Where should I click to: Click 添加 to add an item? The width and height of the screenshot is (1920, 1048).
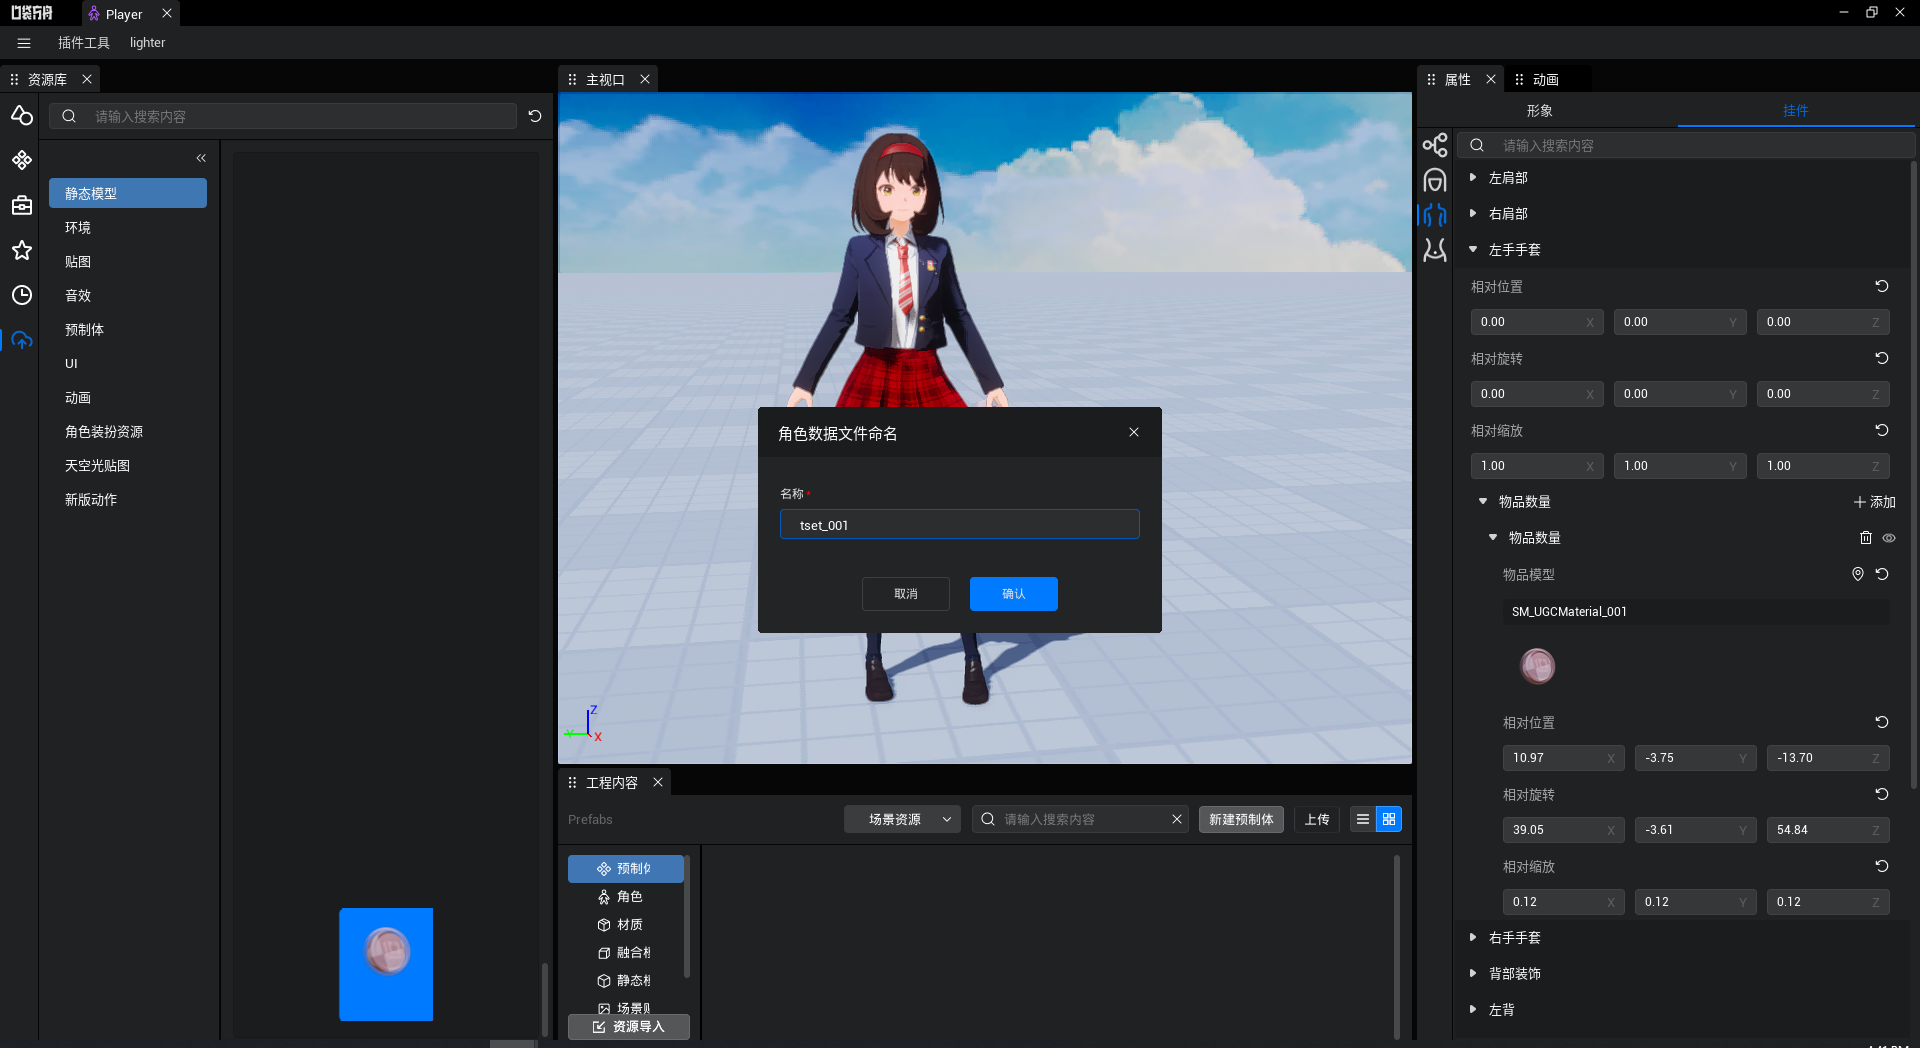1875,502
